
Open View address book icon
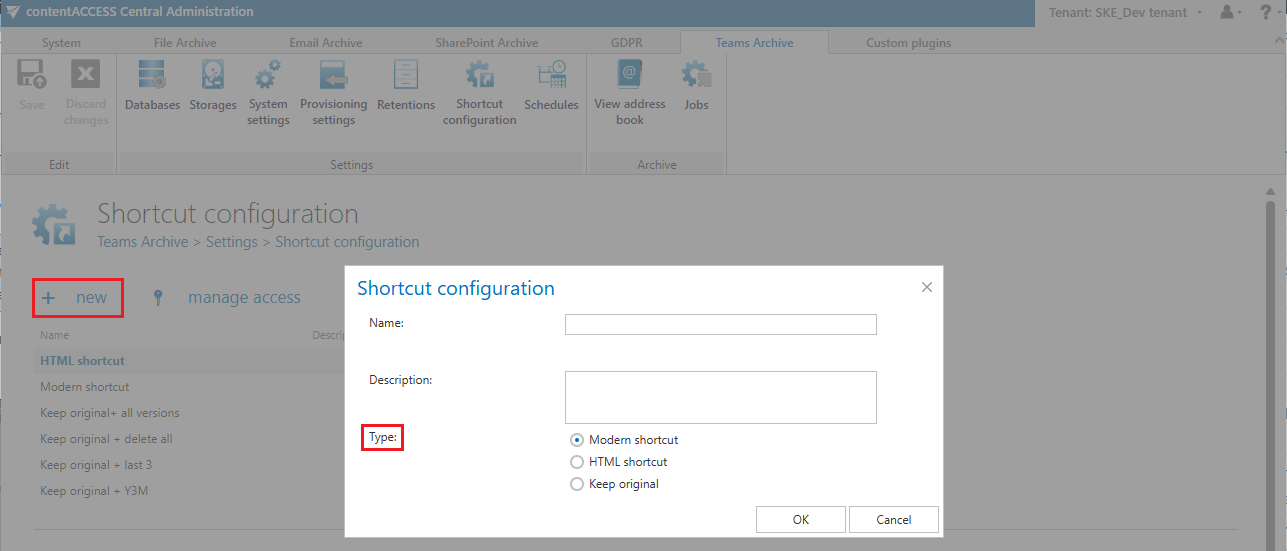tap(629, 78)
